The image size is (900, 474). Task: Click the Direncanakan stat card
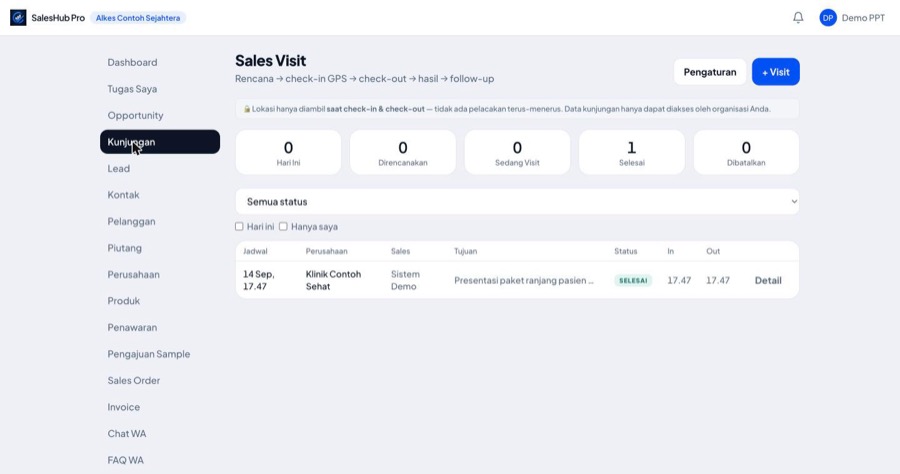[x=403, y=152]
